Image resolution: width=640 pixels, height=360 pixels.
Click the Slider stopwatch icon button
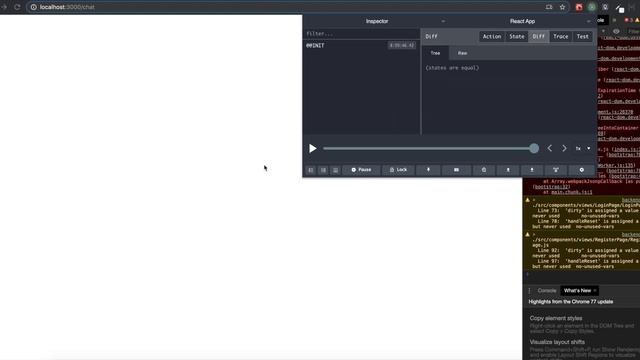[x=484, y=170]
